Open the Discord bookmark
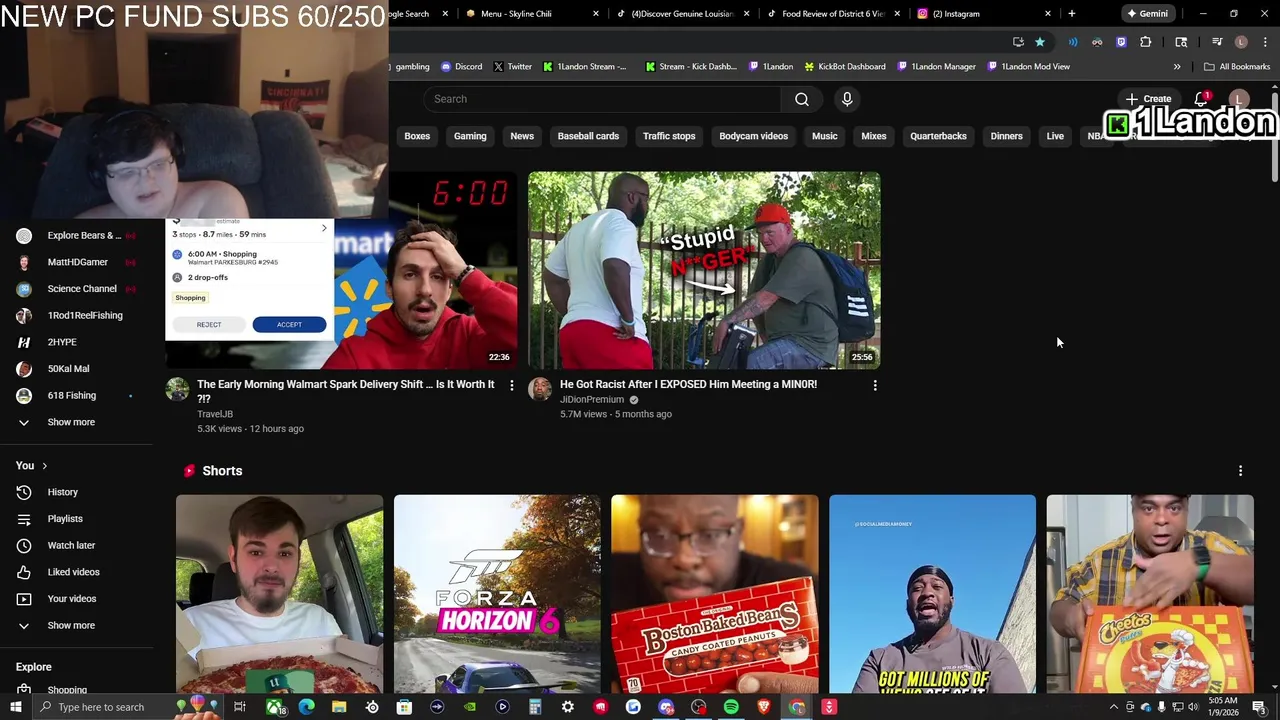1280x720 pixels. pos(462,67)
